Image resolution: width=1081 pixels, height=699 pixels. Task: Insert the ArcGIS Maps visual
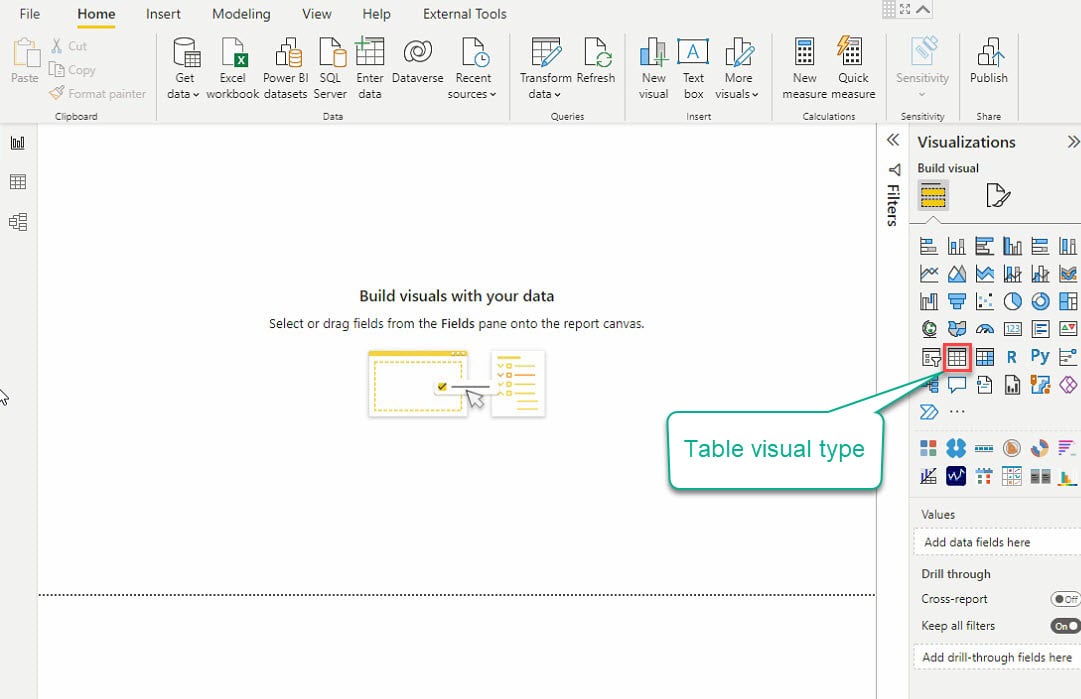1040,385
